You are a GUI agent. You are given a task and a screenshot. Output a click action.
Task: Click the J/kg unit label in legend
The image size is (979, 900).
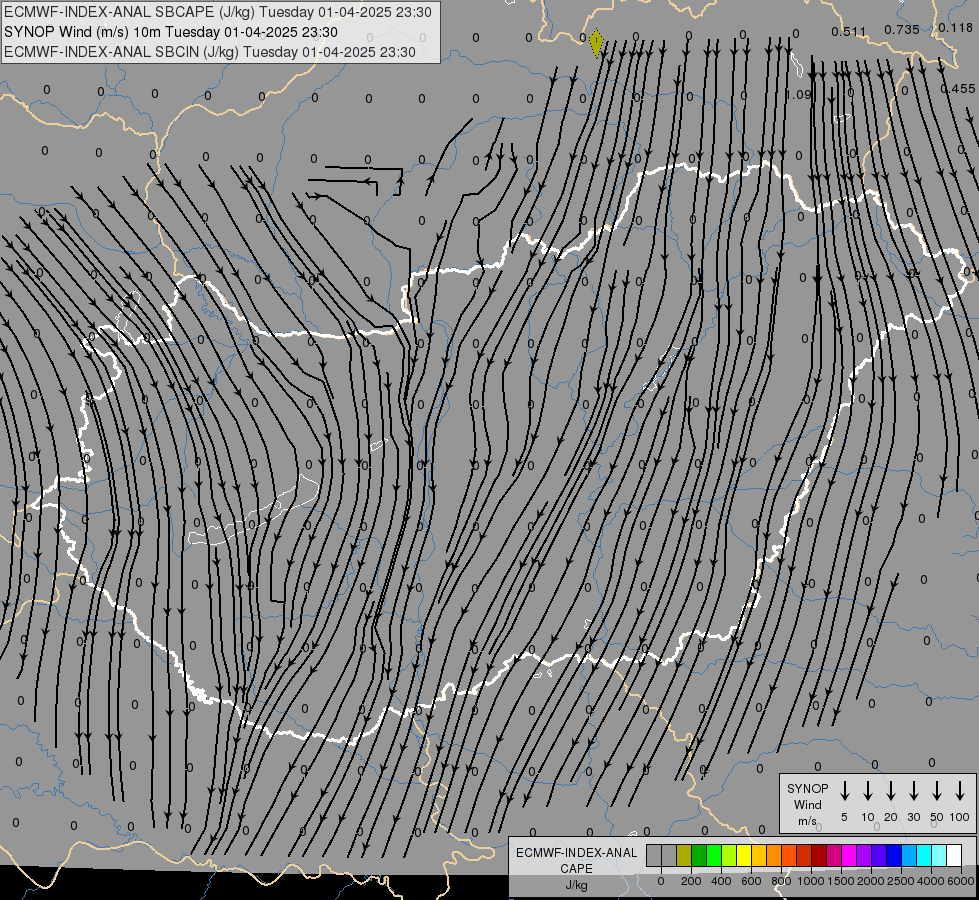(576, 885)
